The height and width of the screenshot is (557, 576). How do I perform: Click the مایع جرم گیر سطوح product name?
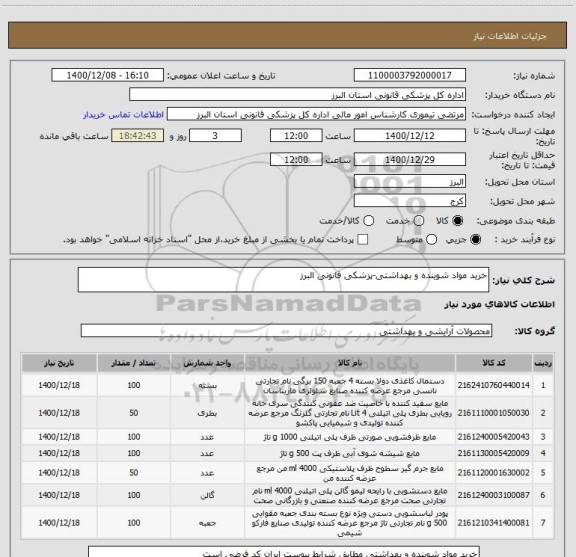(350, 473)
